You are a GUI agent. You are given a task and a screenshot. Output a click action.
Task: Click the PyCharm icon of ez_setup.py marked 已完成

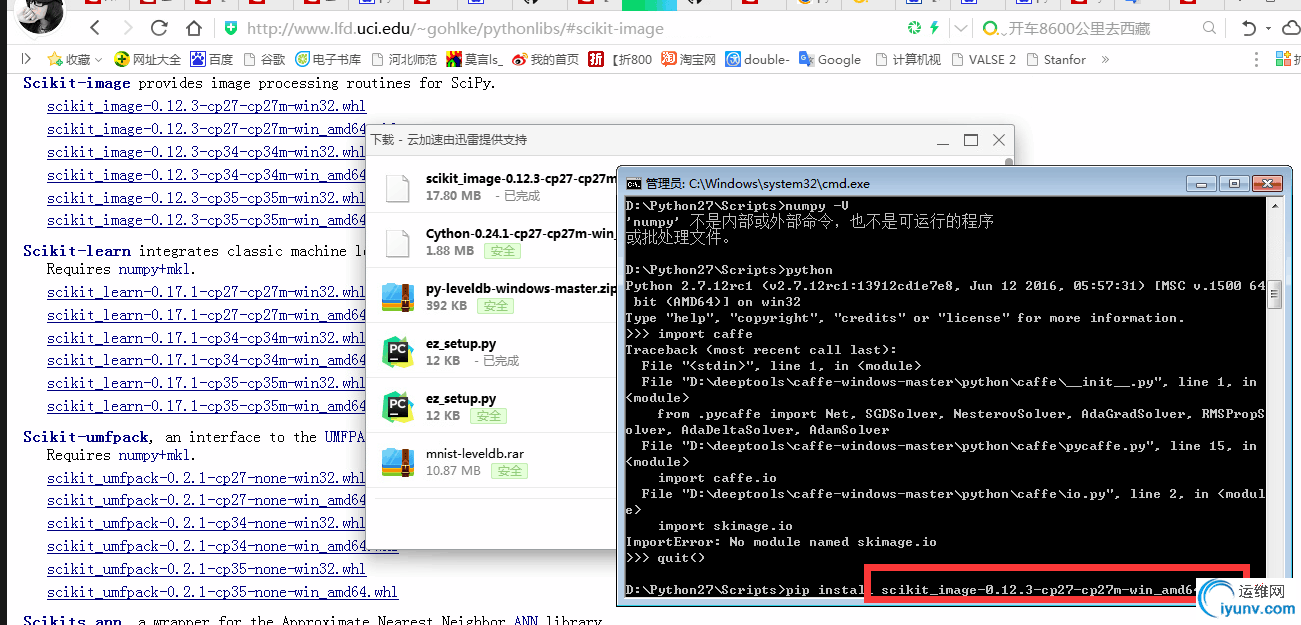398,352
